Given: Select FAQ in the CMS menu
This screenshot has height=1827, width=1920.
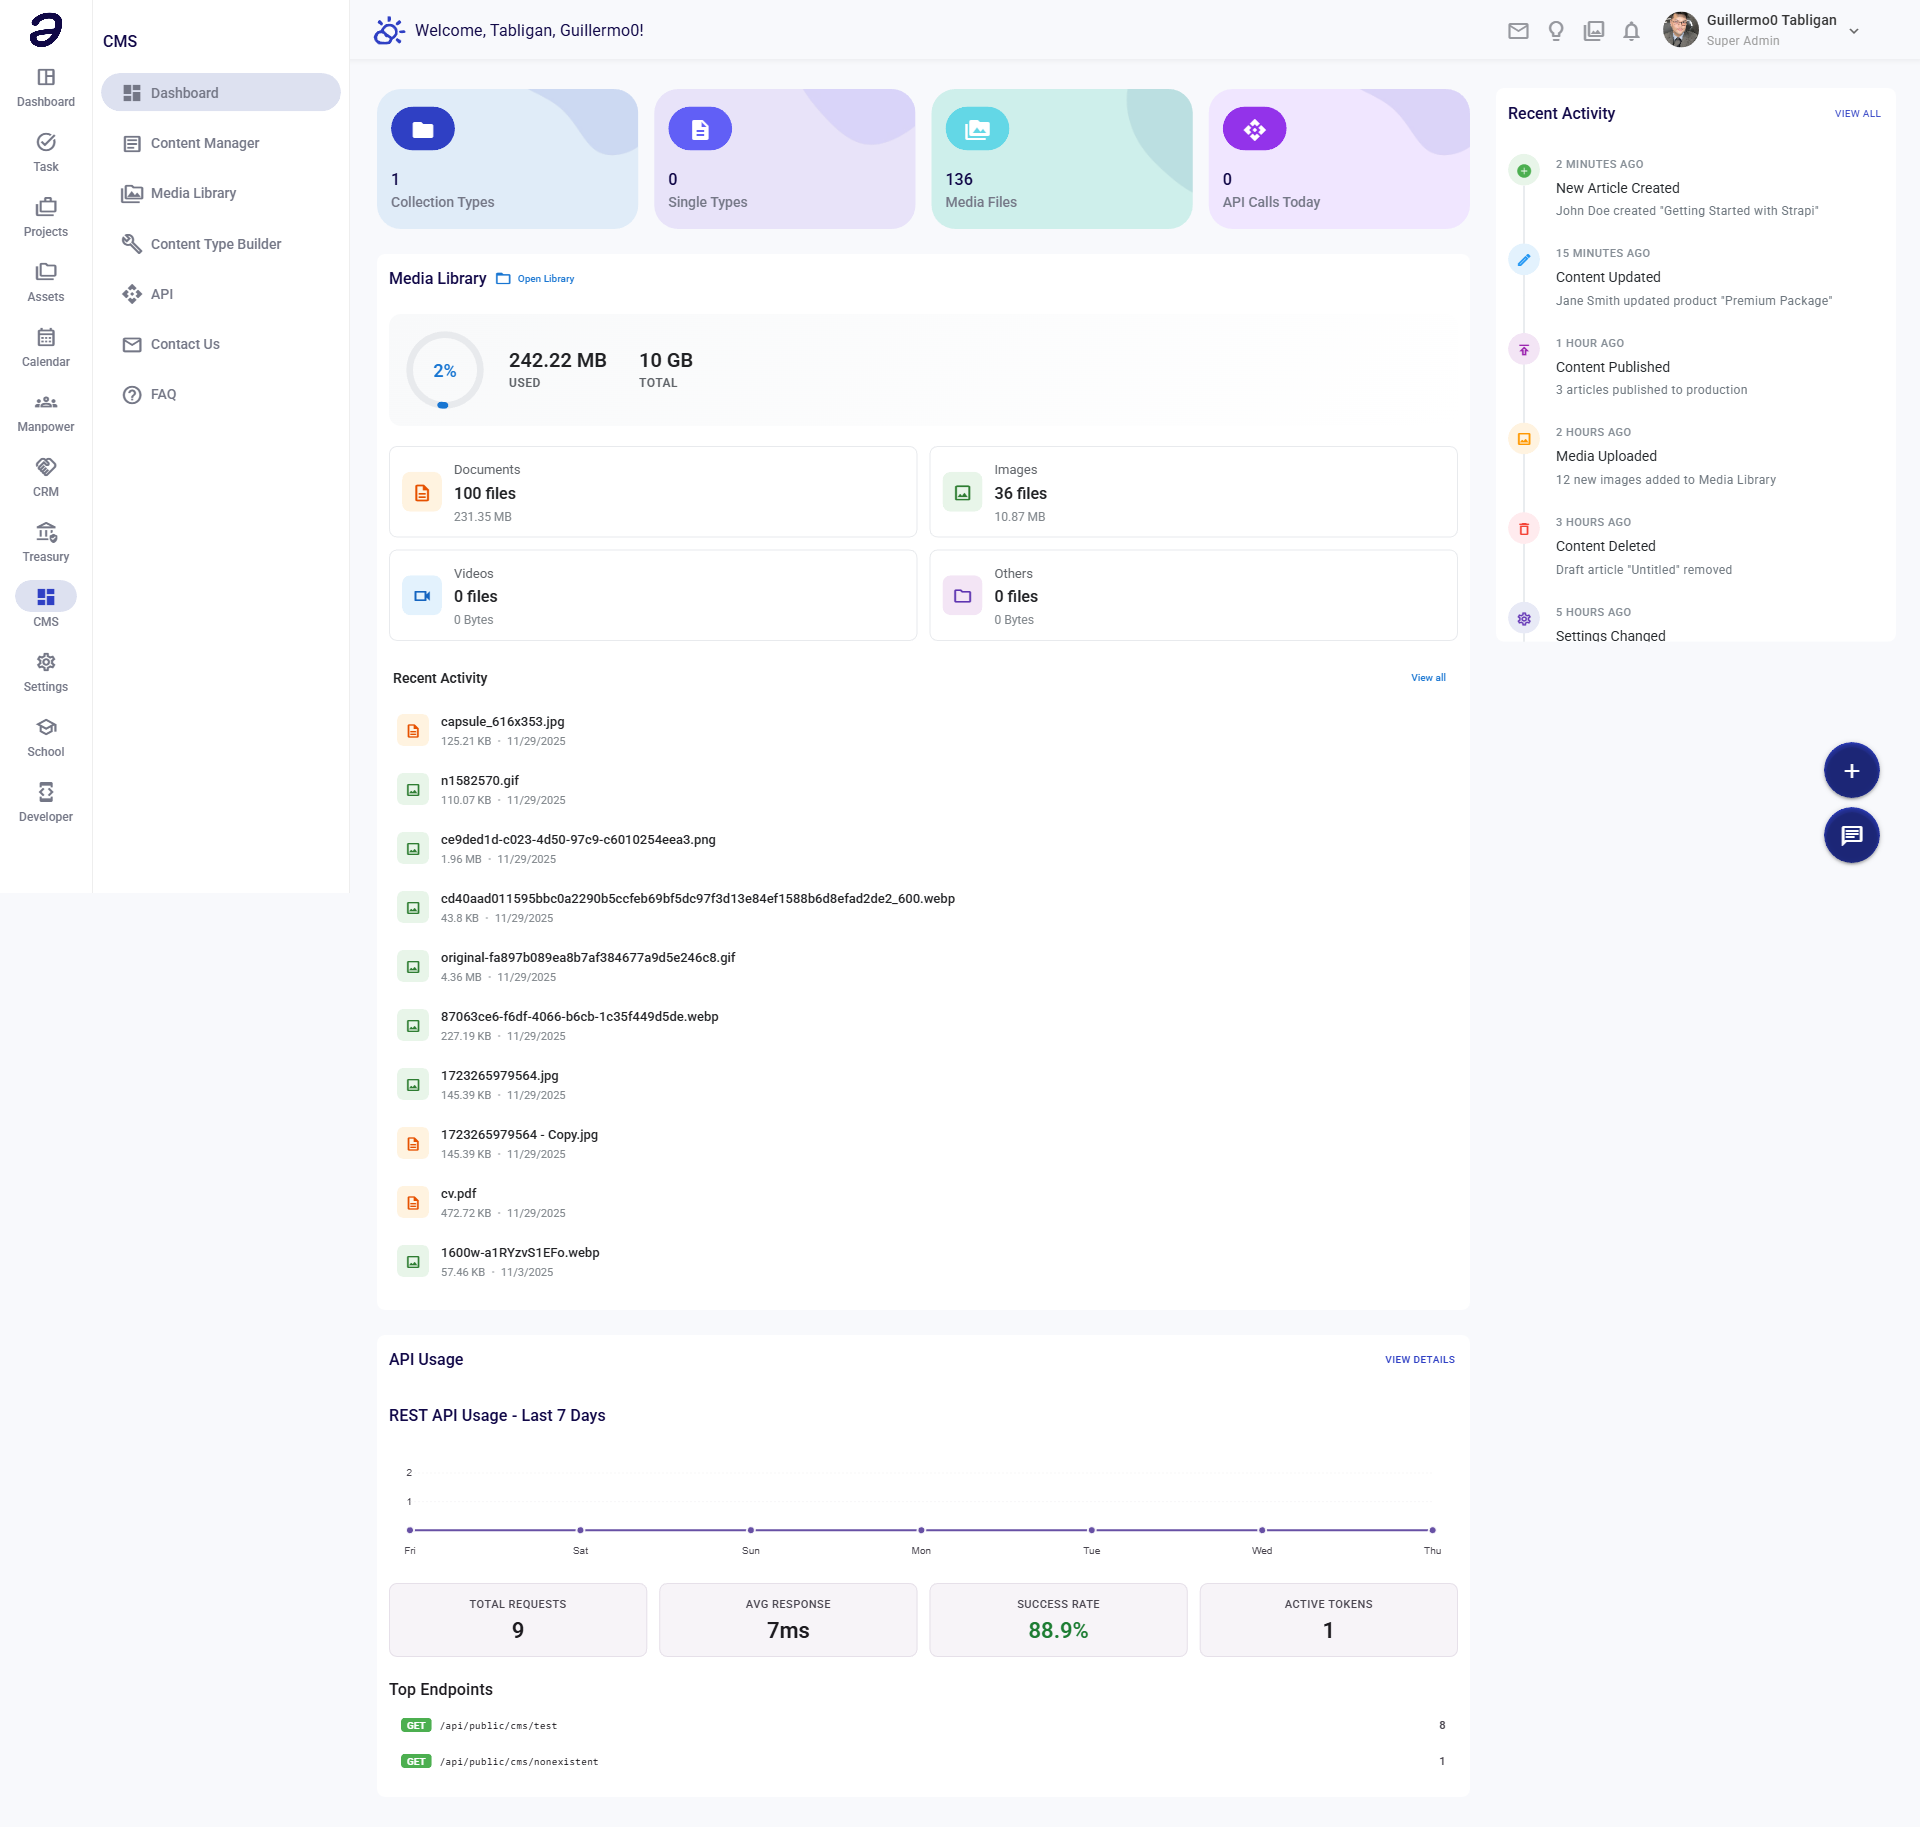Looking at the screenshot, I should (163, 394).
